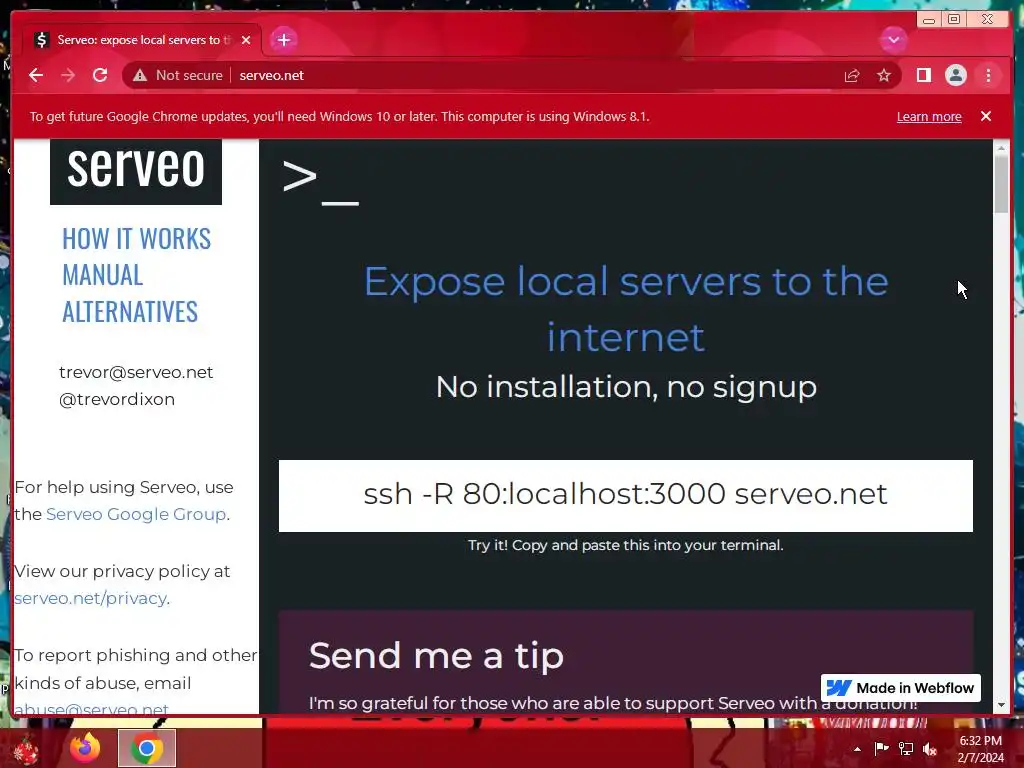
Task: Bookmark this page with the star icon
Action: (x=884, y=76)
